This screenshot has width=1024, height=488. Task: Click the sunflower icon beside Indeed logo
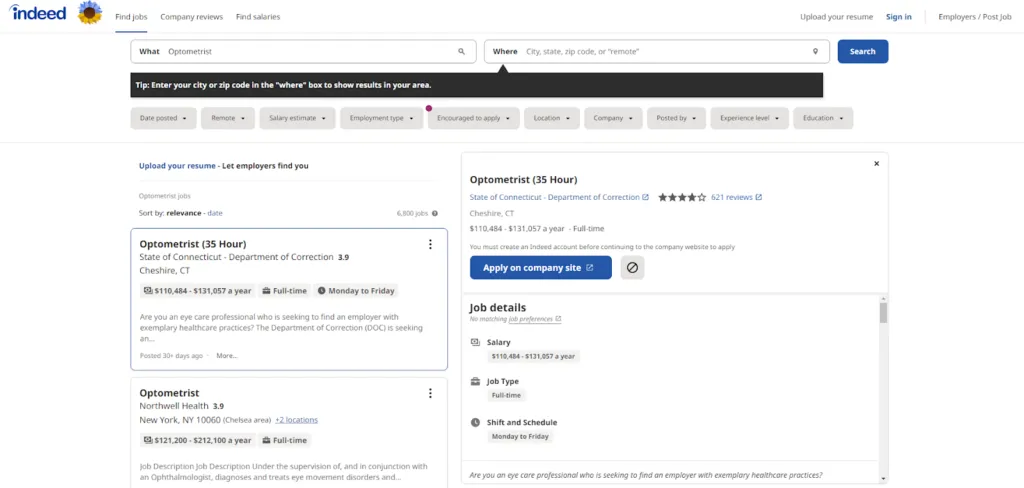[x=89, y=12]
